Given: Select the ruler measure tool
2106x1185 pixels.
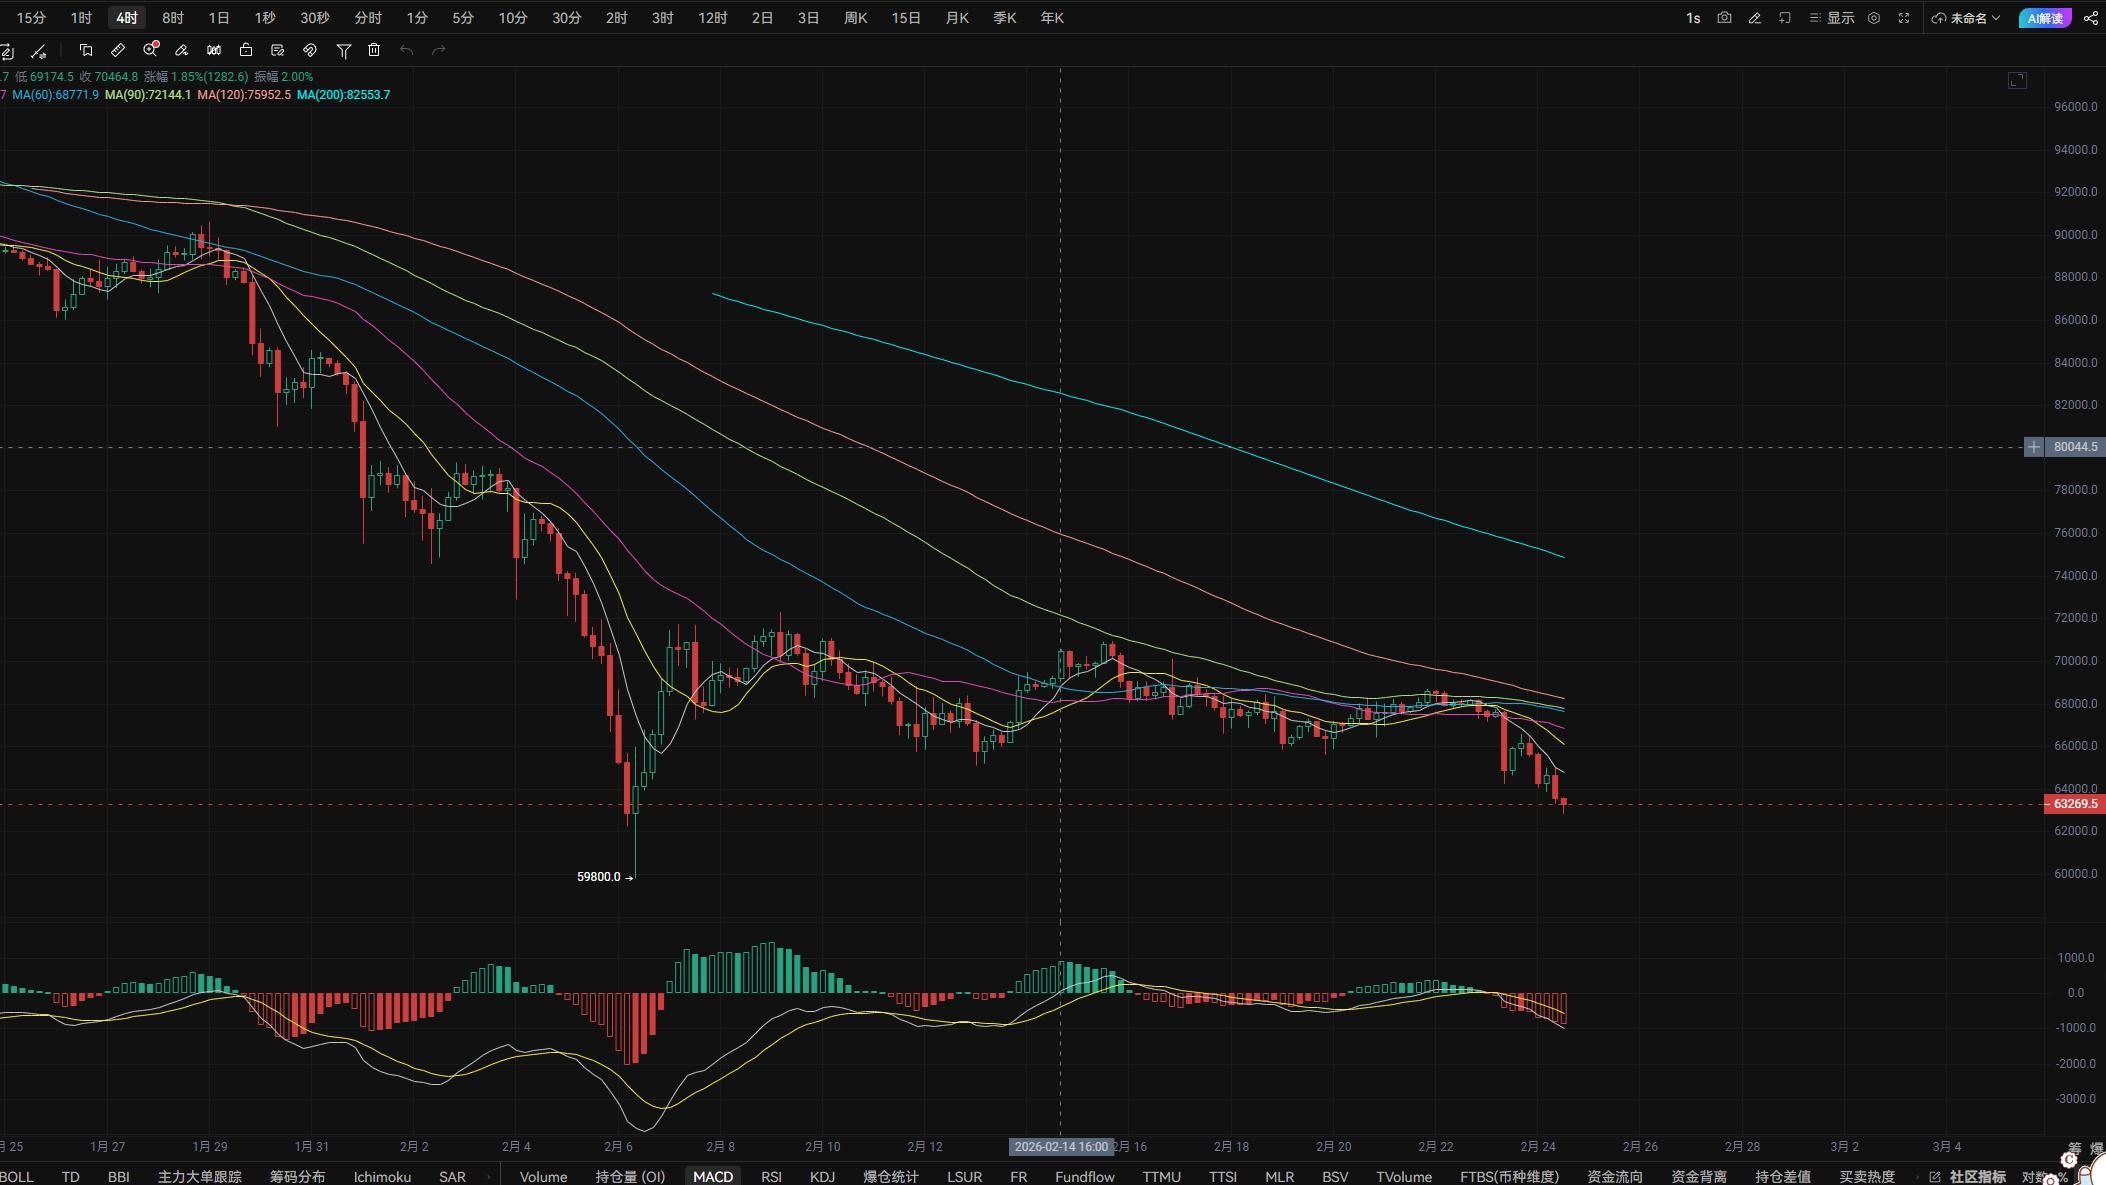Looking at the screenshot, I should coord(118,50).
